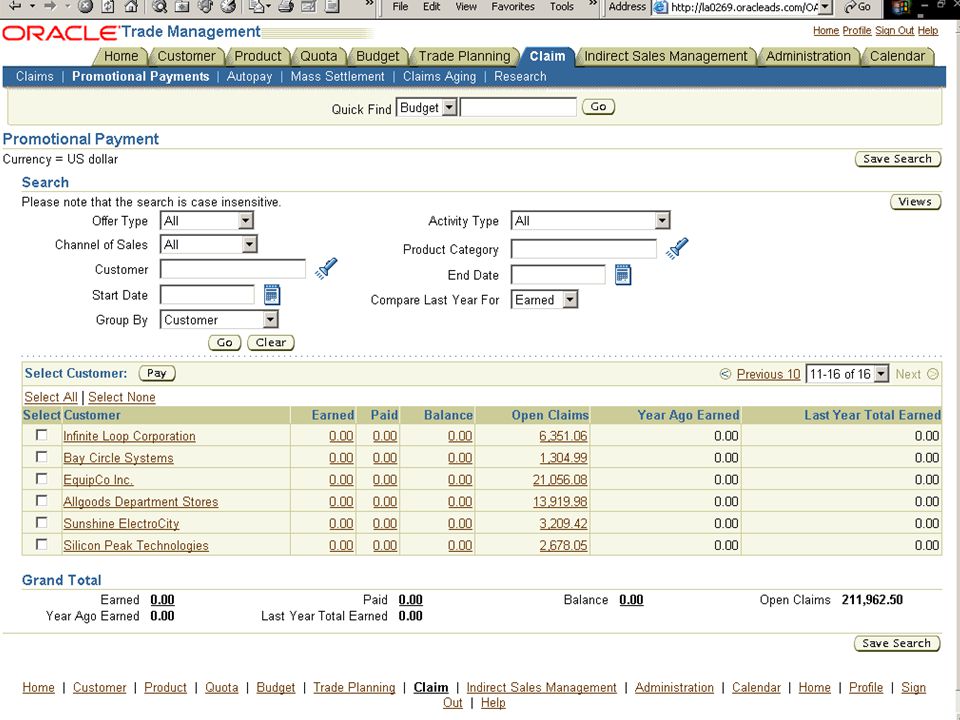The height and width of the screenshot is (720, 960).
Task: Click the Customer search input field
Action: [233, 269]
